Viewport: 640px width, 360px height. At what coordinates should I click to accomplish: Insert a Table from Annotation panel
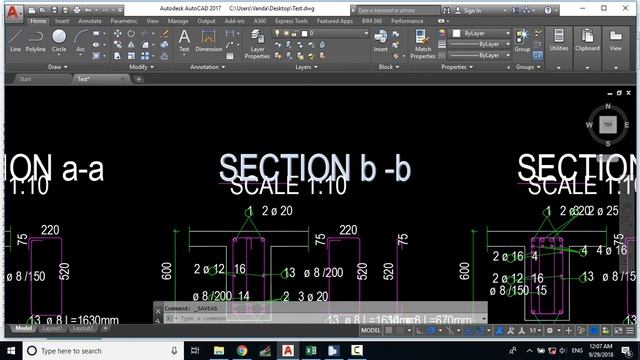pyautogui.click(x=230, y=56)
